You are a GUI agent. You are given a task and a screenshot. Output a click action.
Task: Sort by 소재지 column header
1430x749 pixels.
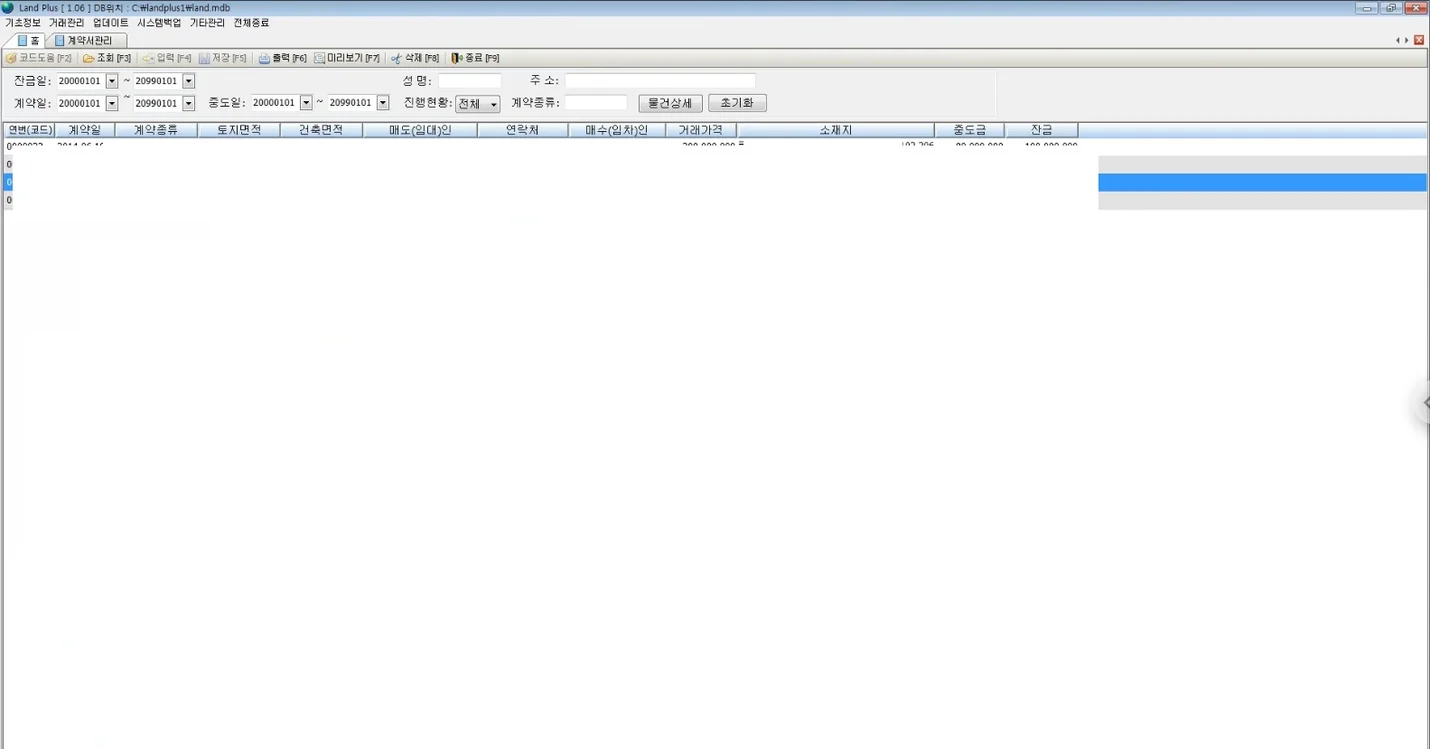coord(836,130)
